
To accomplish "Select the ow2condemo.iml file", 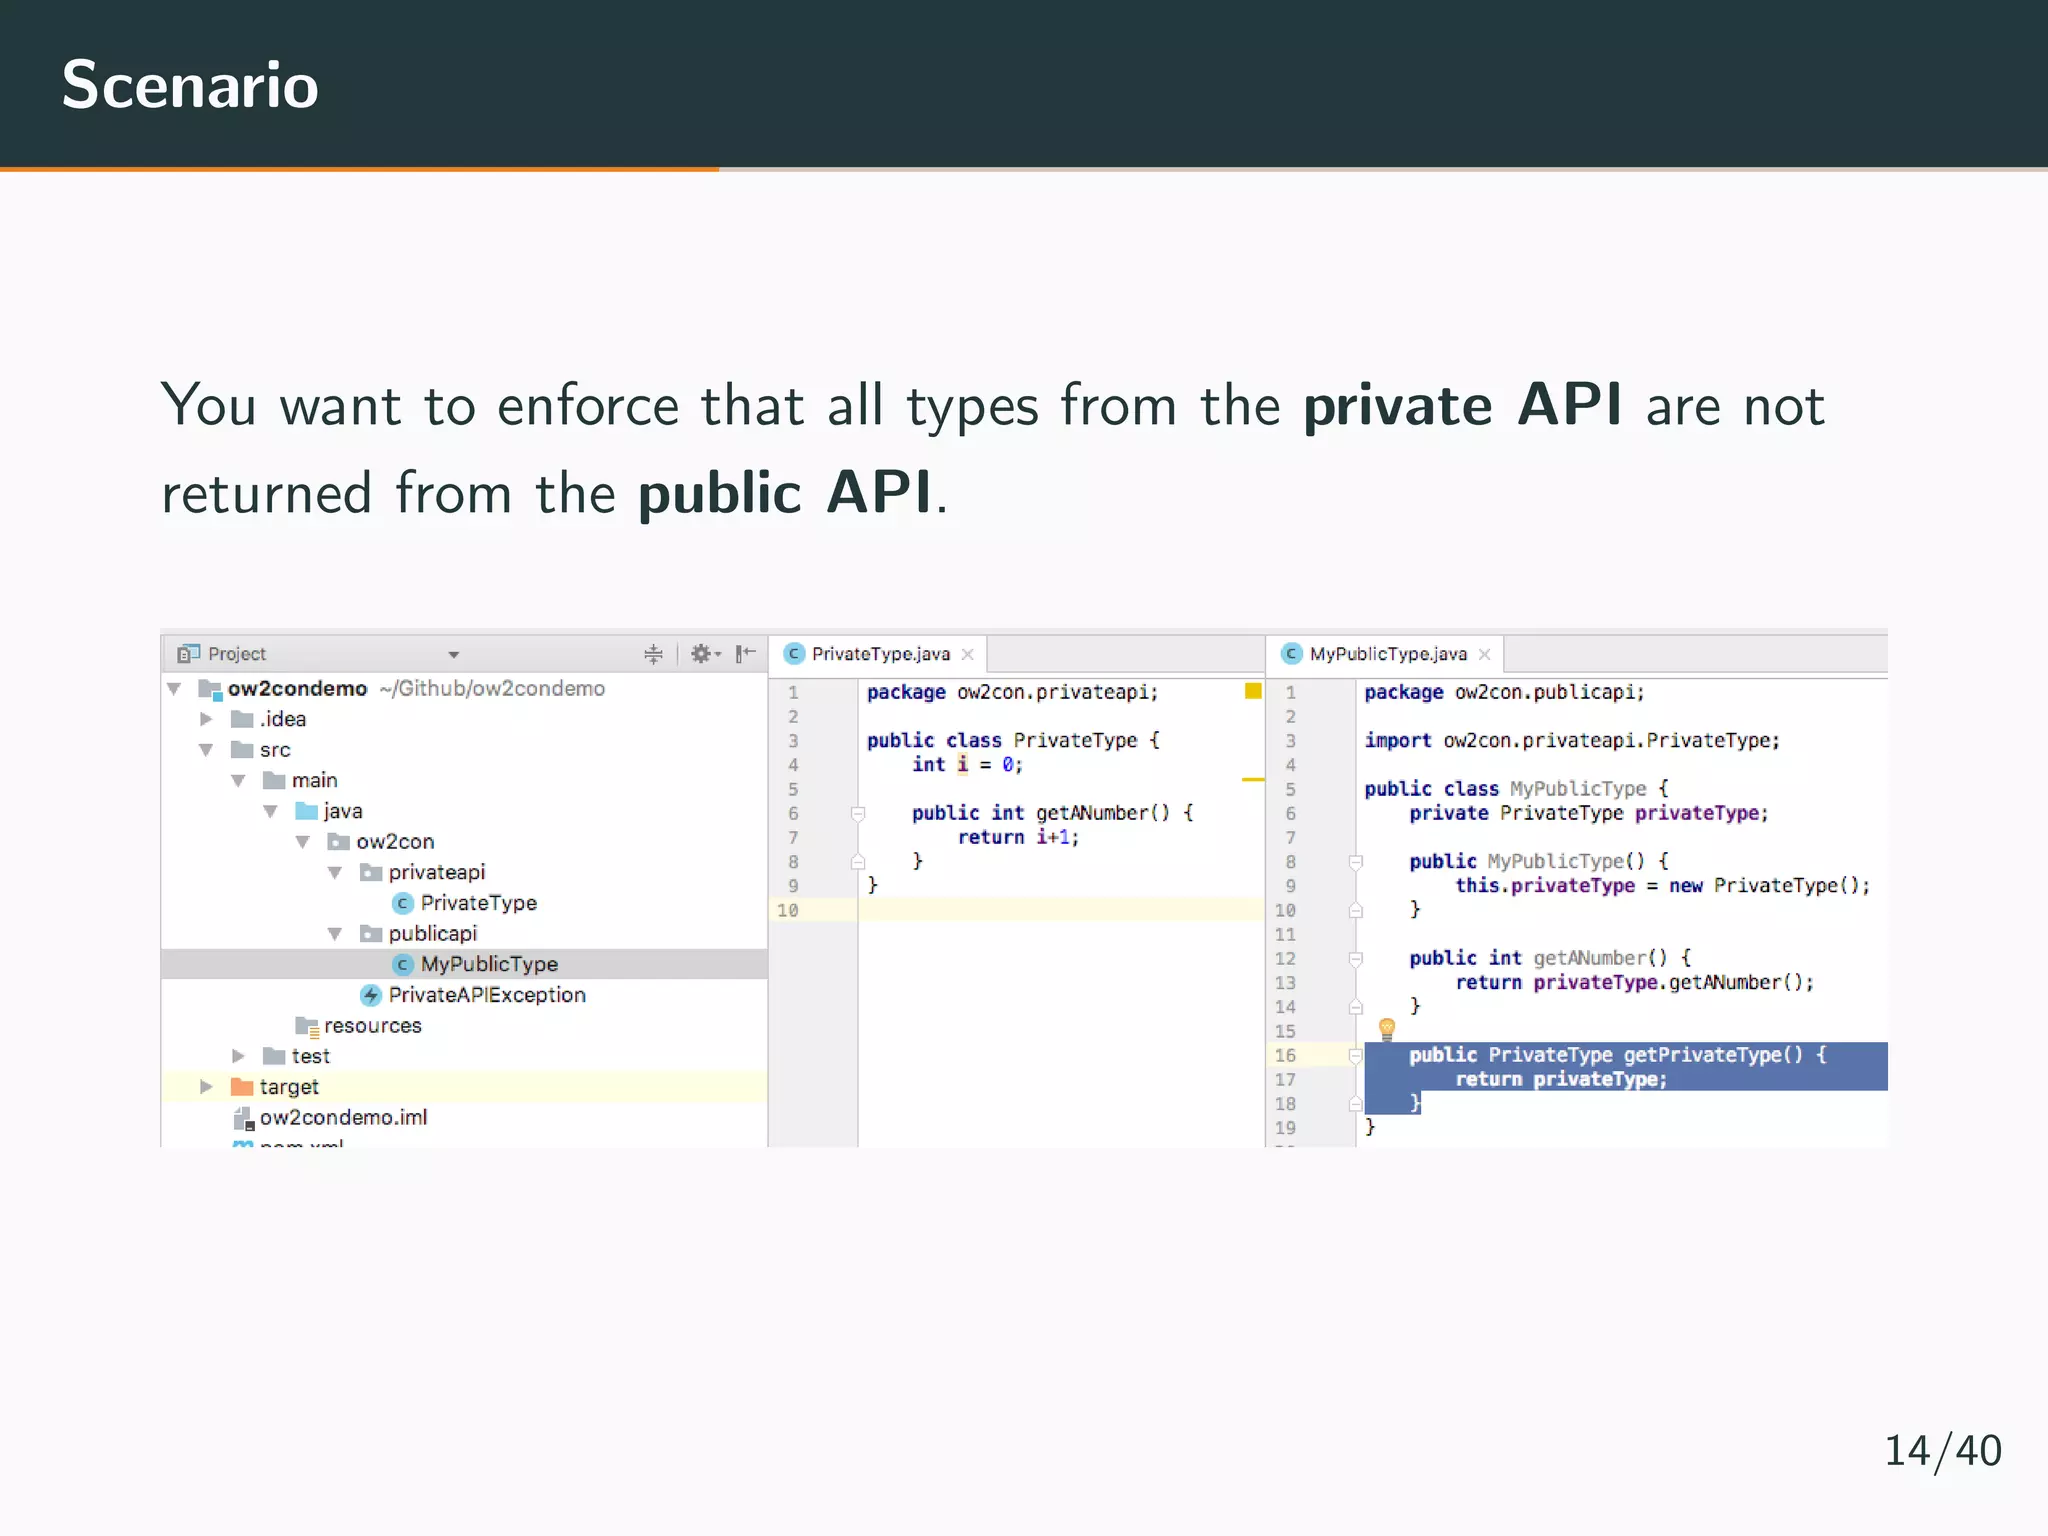I will point(343,1117).
